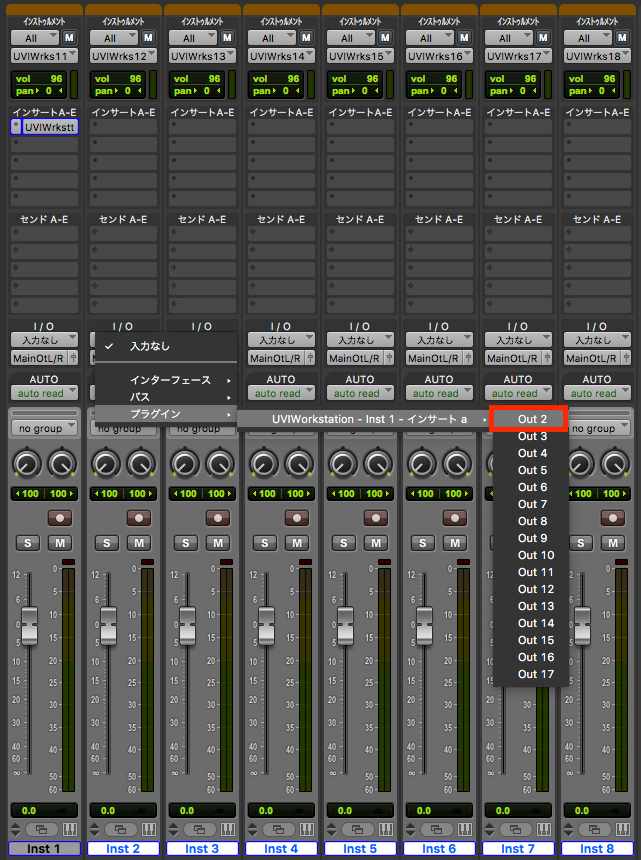Click MIDI mute M on UVIWrks14
The width and height of the screenshot is (641, 860).
pos(306,38)
